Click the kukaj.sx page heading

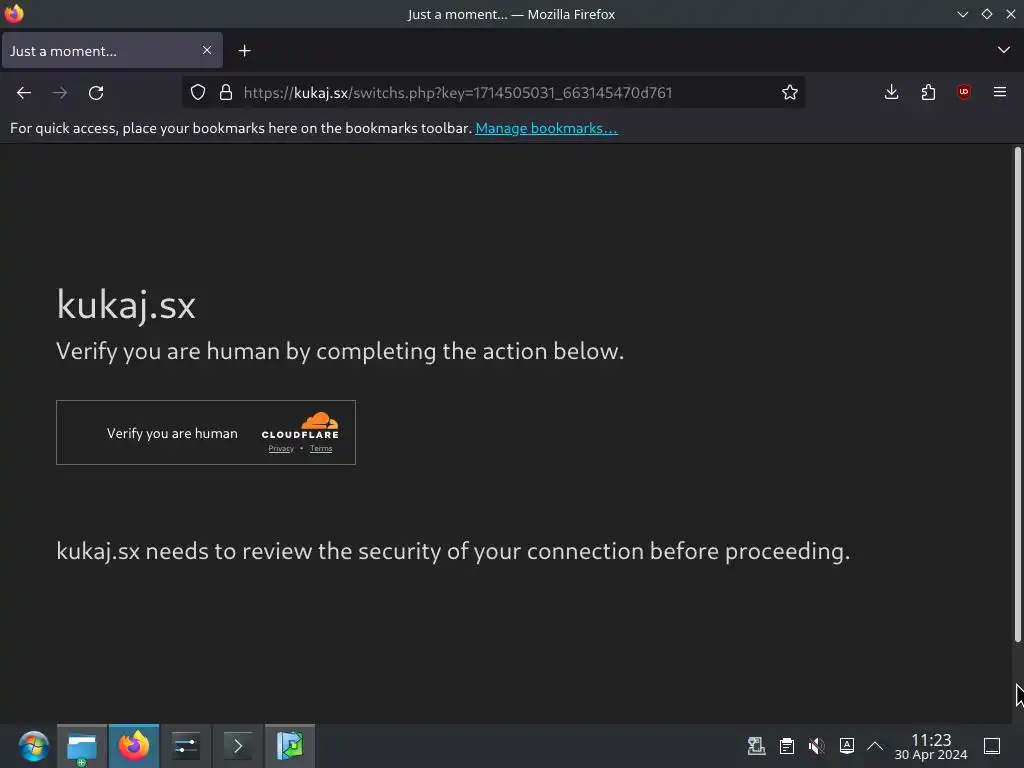click(x=126, y=305)
